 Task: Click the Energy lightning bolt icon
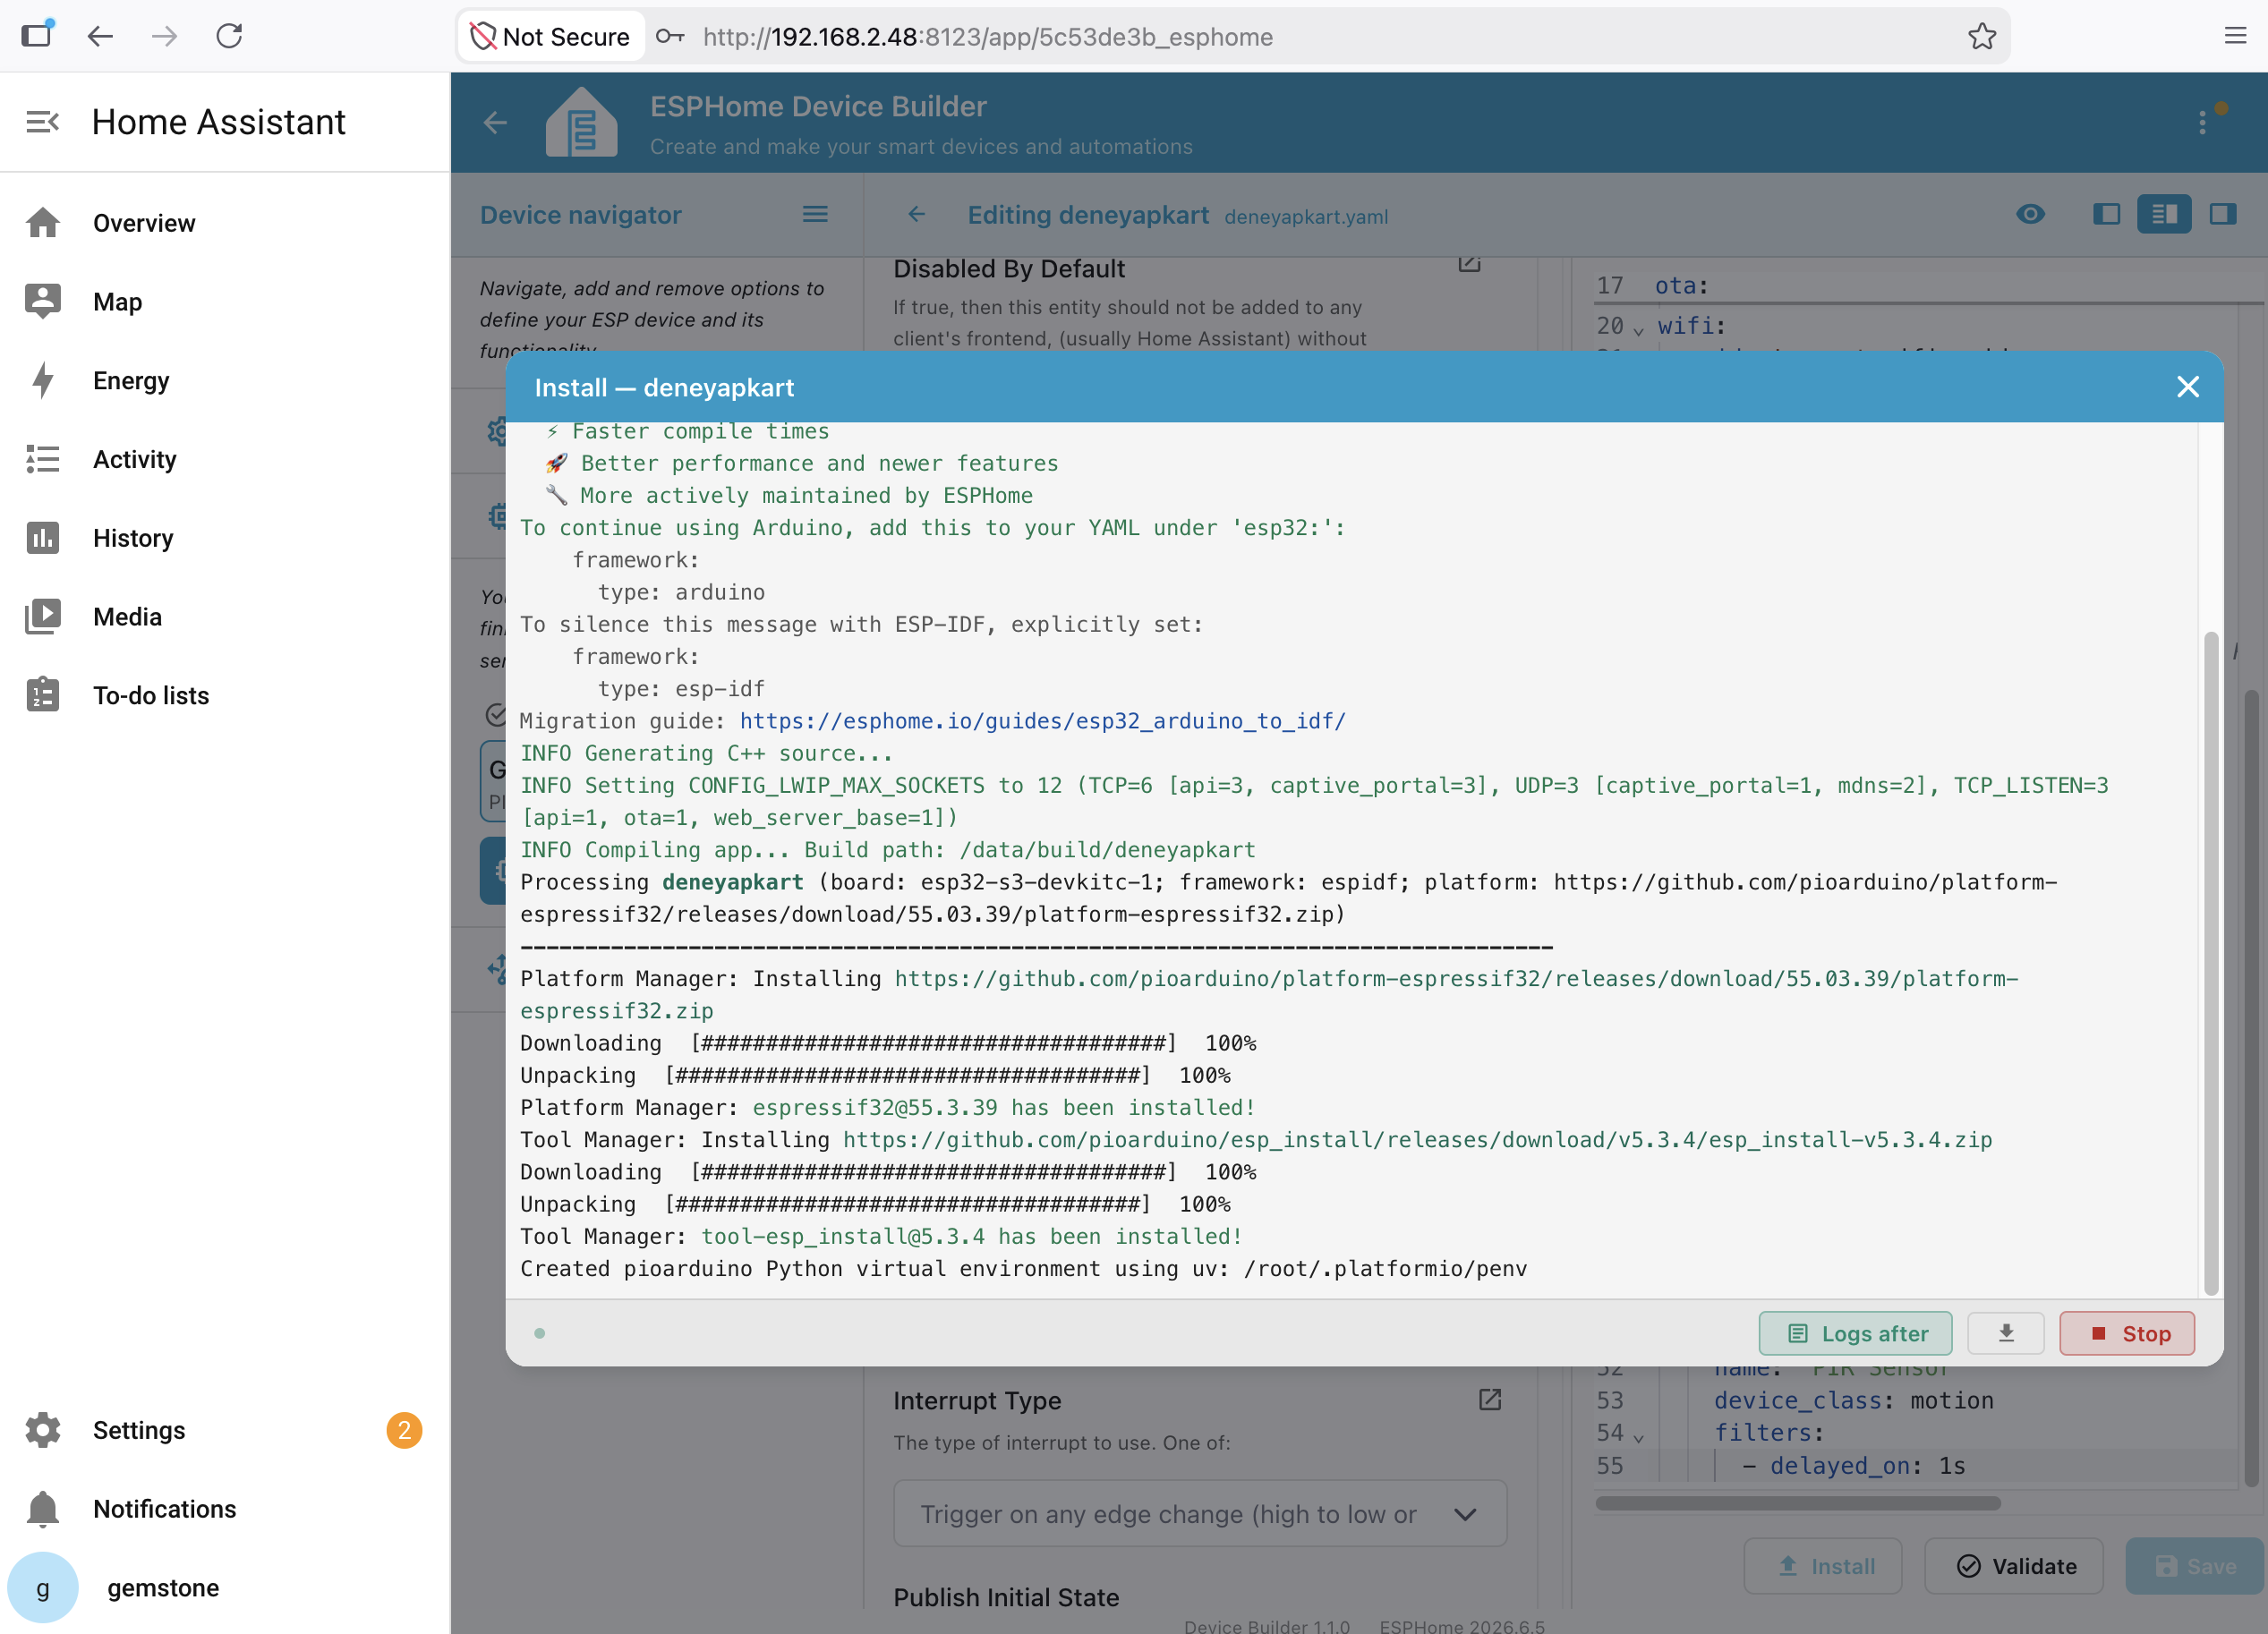point(43,381)
